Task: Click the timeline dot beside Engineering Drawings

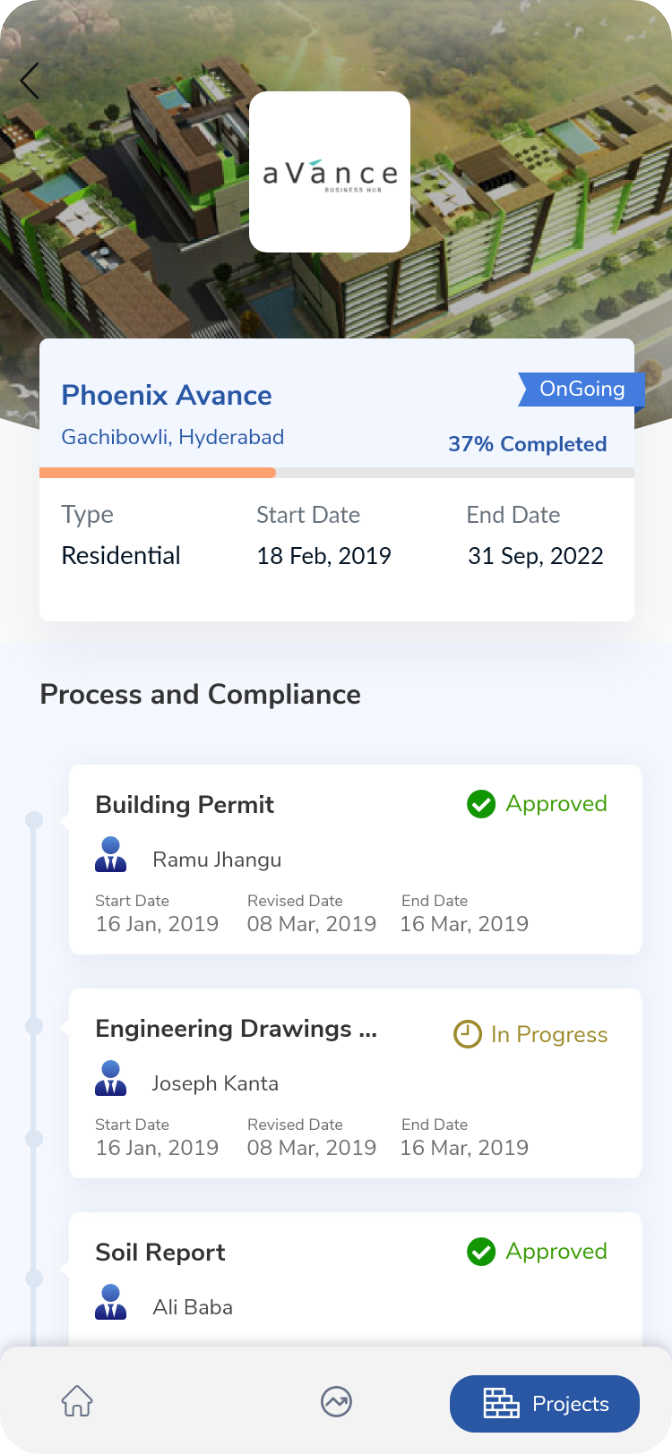Action: pyautogui.click(x=34, y=1026)
